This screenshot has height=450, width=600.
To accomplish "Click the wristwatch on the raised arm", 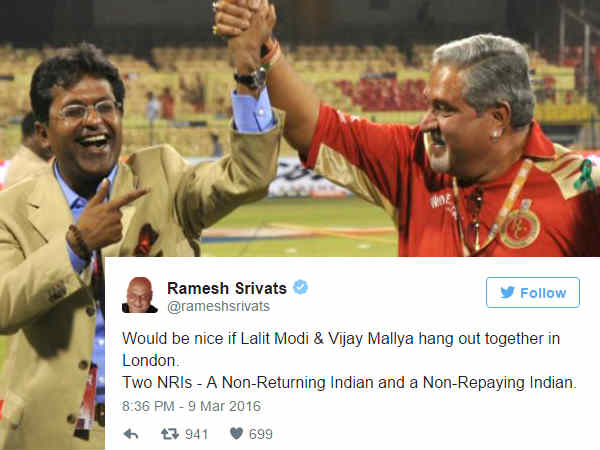I will pyautogui.click(x=251, y=79).
